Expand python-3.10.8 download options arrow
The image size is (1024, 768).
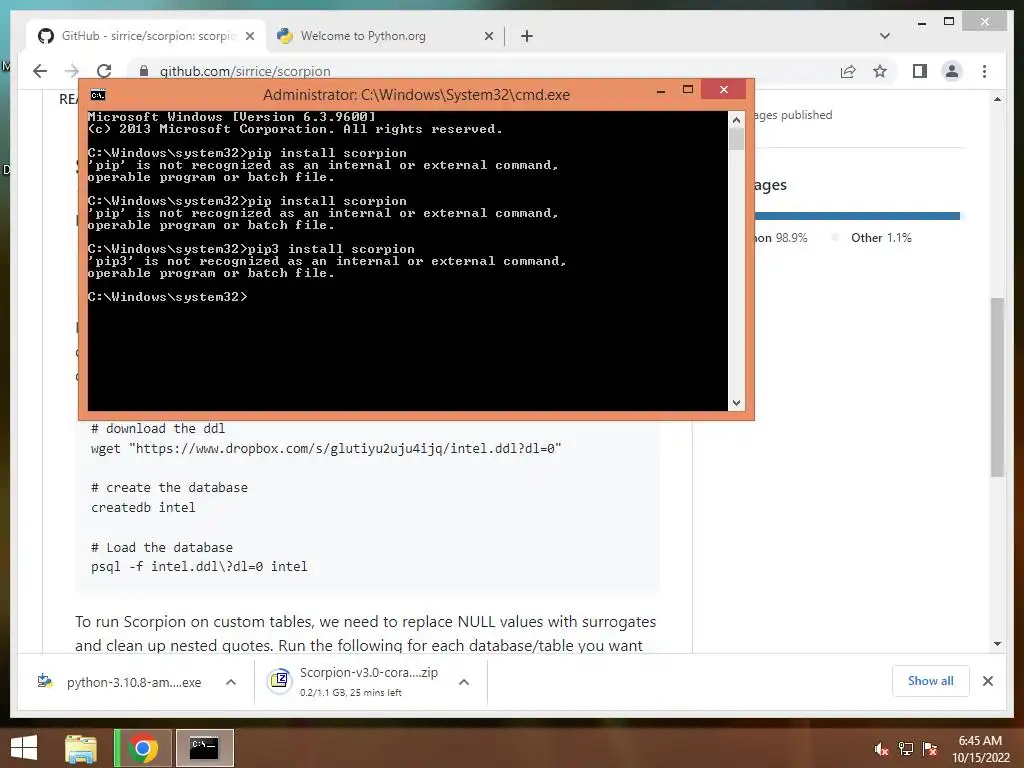tap(231, 682)
